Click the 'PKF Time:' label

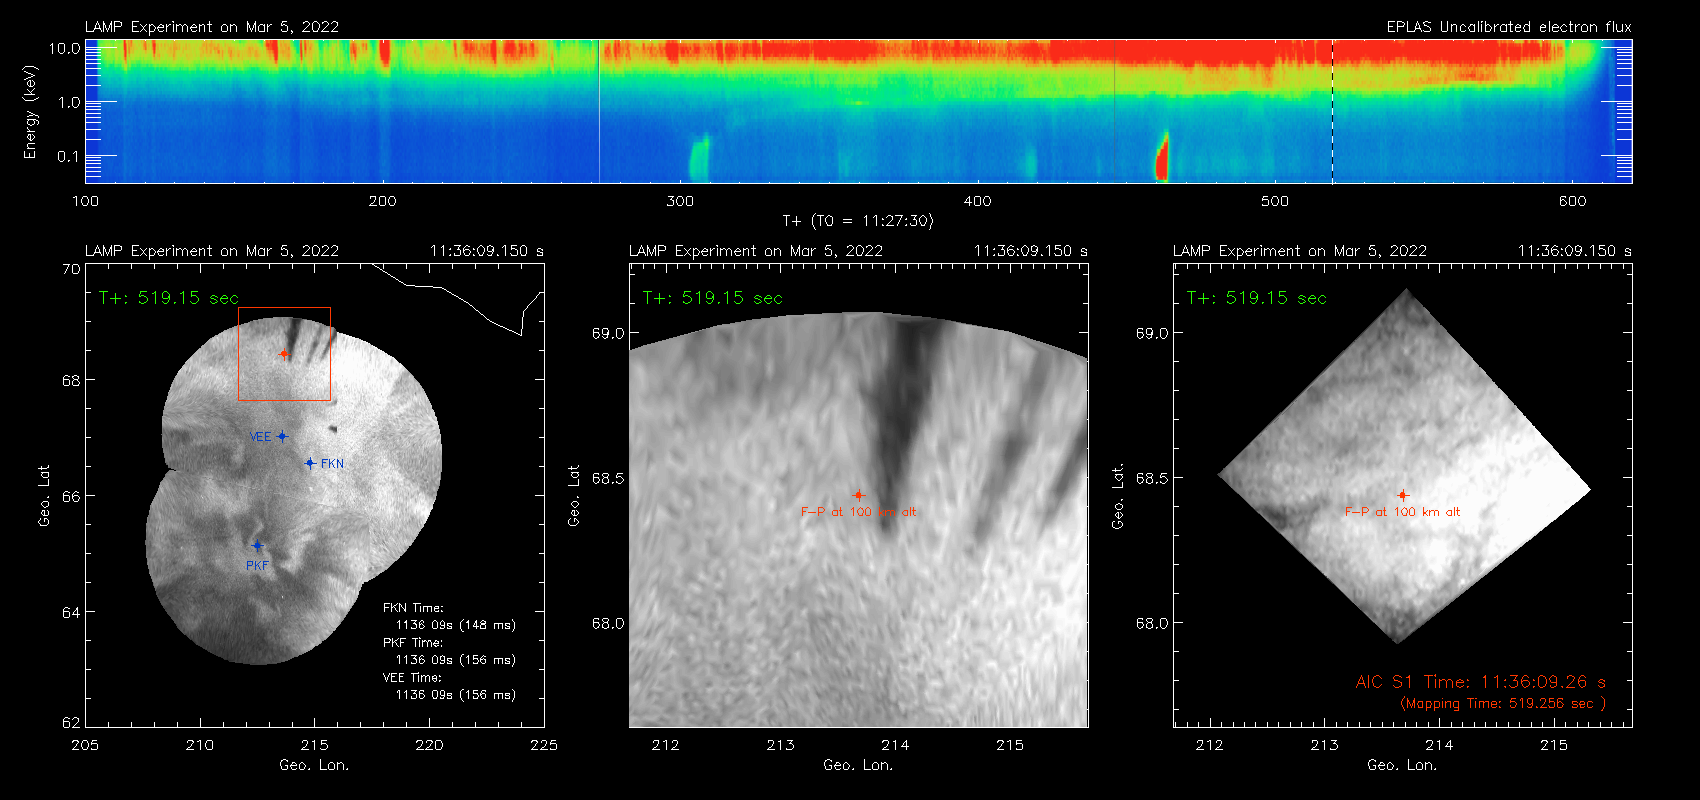coord(413,643)
